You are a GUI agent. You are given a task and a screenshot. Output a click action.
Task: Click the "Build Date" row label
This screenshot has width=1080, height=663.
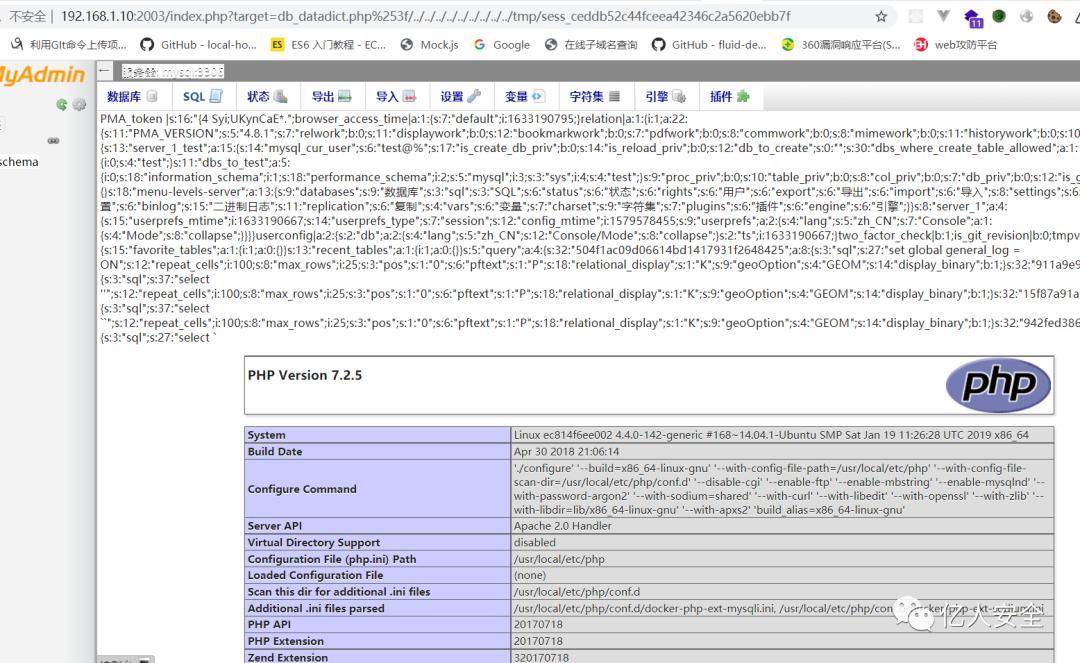[275, 452]
